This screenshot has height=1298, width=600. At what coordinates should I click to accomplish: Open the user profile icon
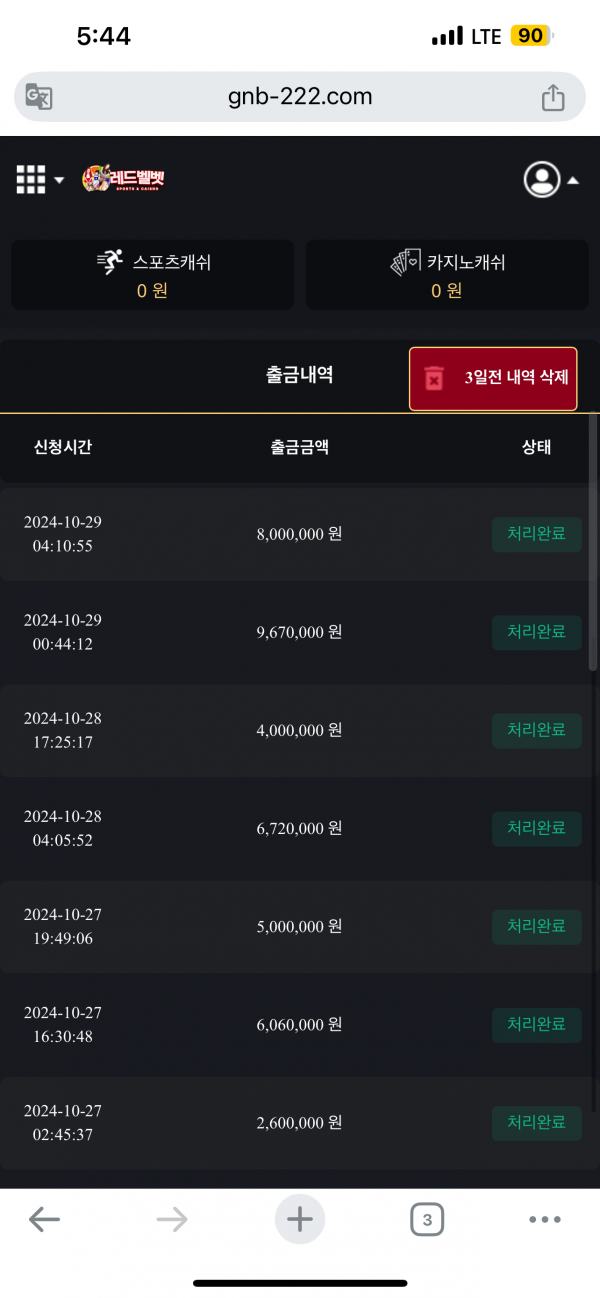pos(542,179)
